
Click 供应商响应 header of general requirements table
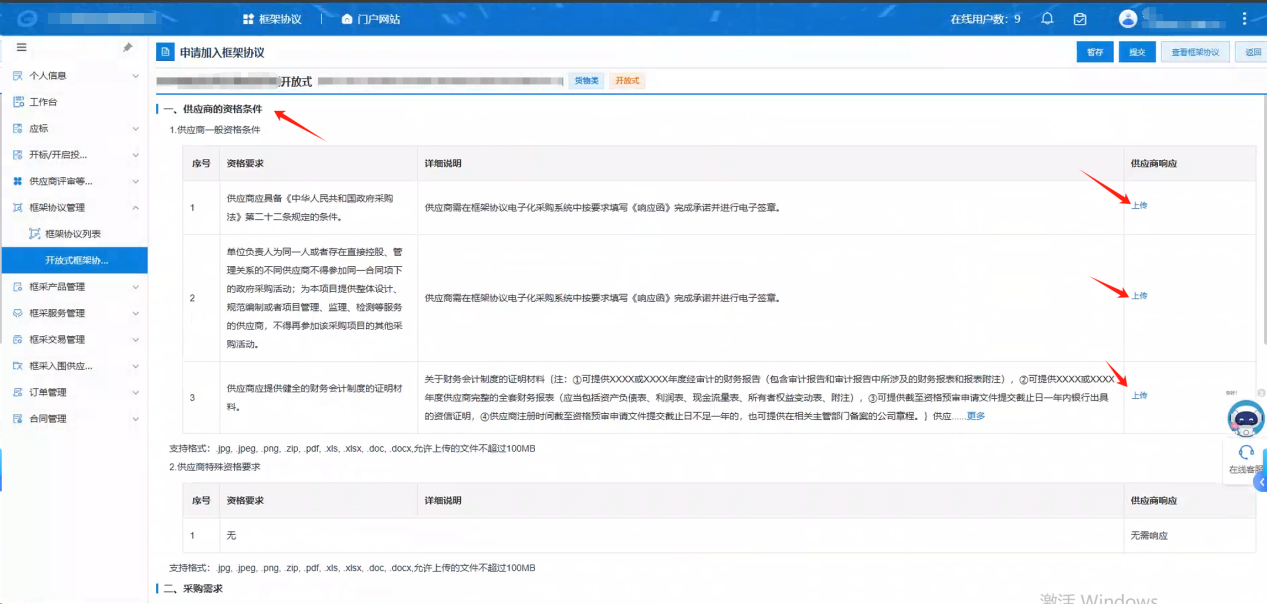click(1153, 163)
